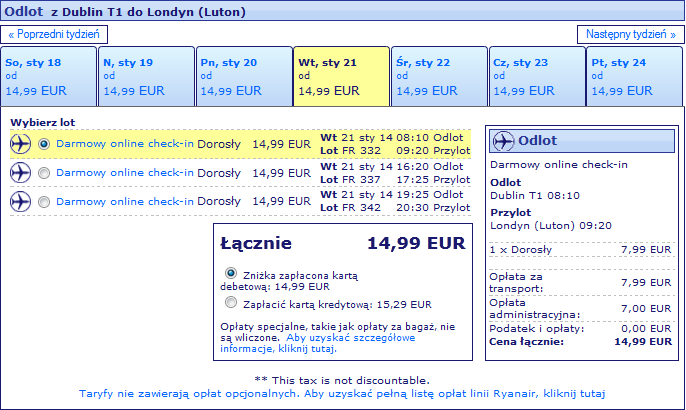Click the airplane icon beside flight FR 337
Screen dimensions: 686x410
(21, 173)
